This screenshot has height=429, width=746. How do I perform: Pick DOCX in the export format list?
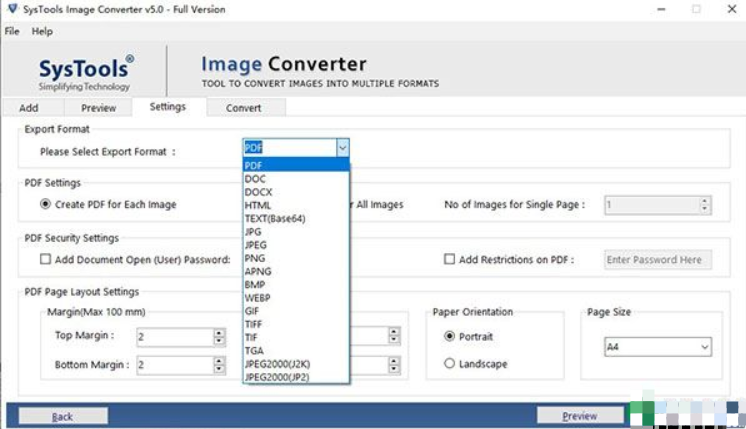pos(296,192)
